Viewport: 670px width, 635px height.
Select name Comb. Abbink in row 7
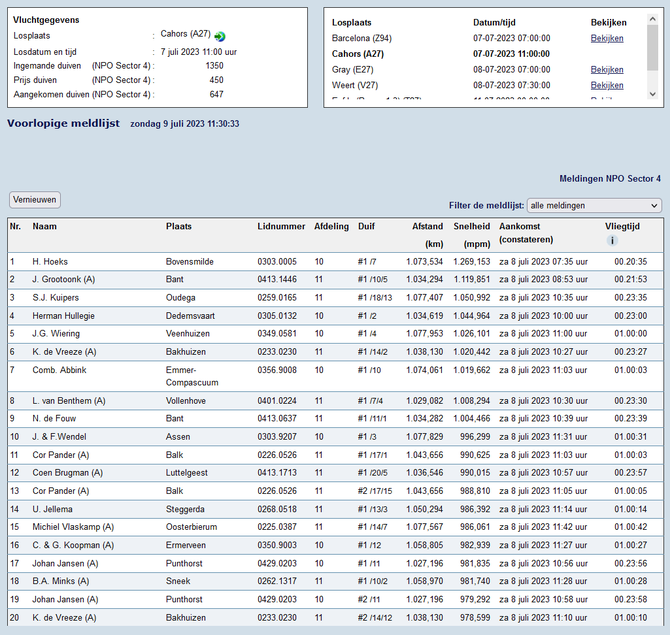click(x=59, y=370)
